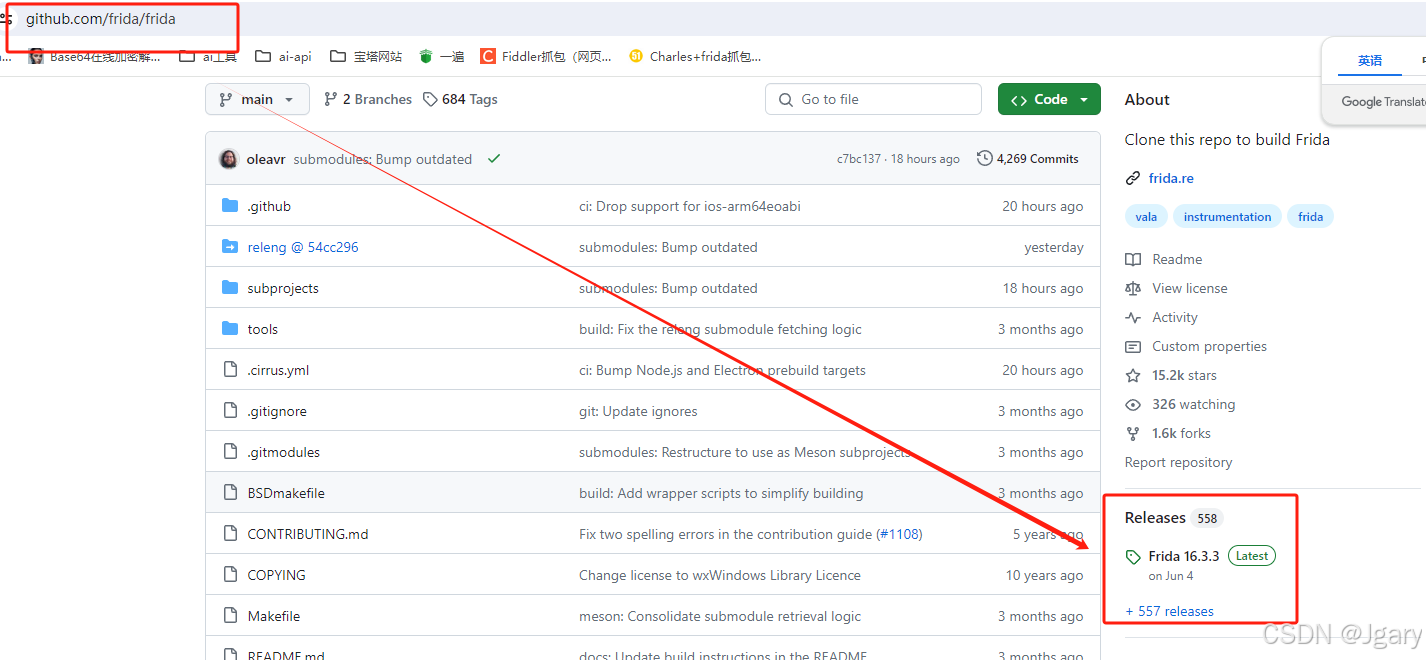Open the 2 Branches link
Viewport: 1426px width, 660px height.
[368, 99]
